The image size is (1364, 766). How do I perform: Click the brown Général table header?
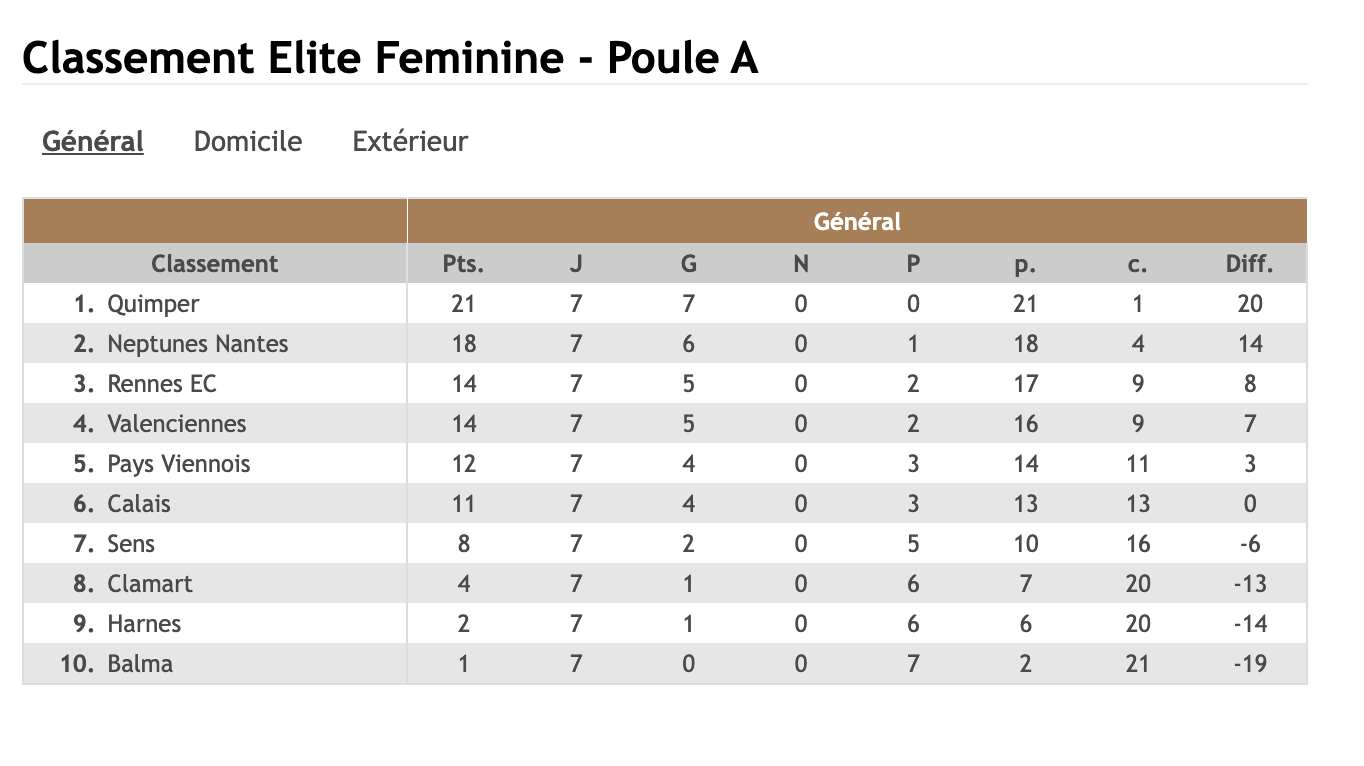coord(856,221)
